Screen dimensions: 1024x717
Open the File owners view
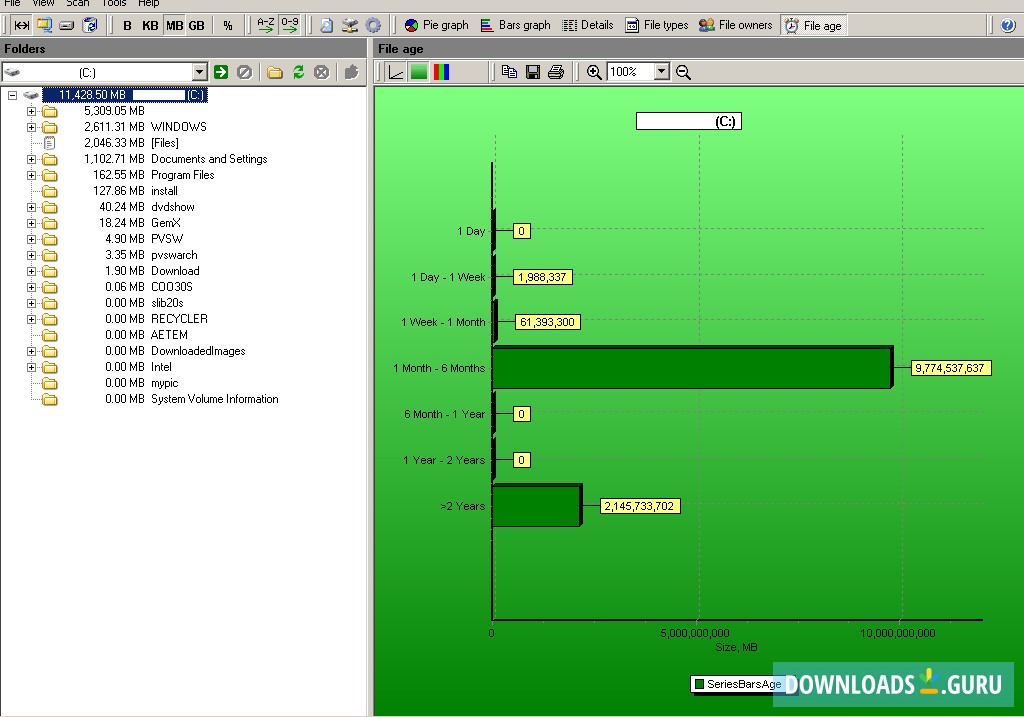pyautogui.click(x=736, y=25)
